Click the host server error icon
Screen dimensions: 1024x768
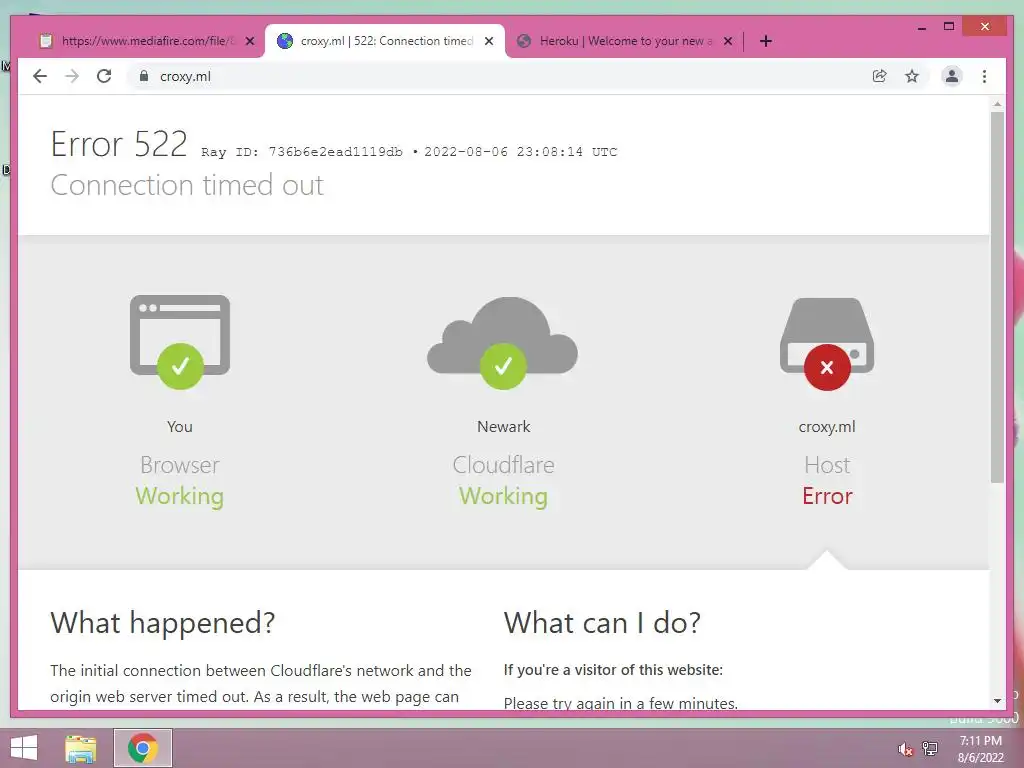[x=827, y=344]
